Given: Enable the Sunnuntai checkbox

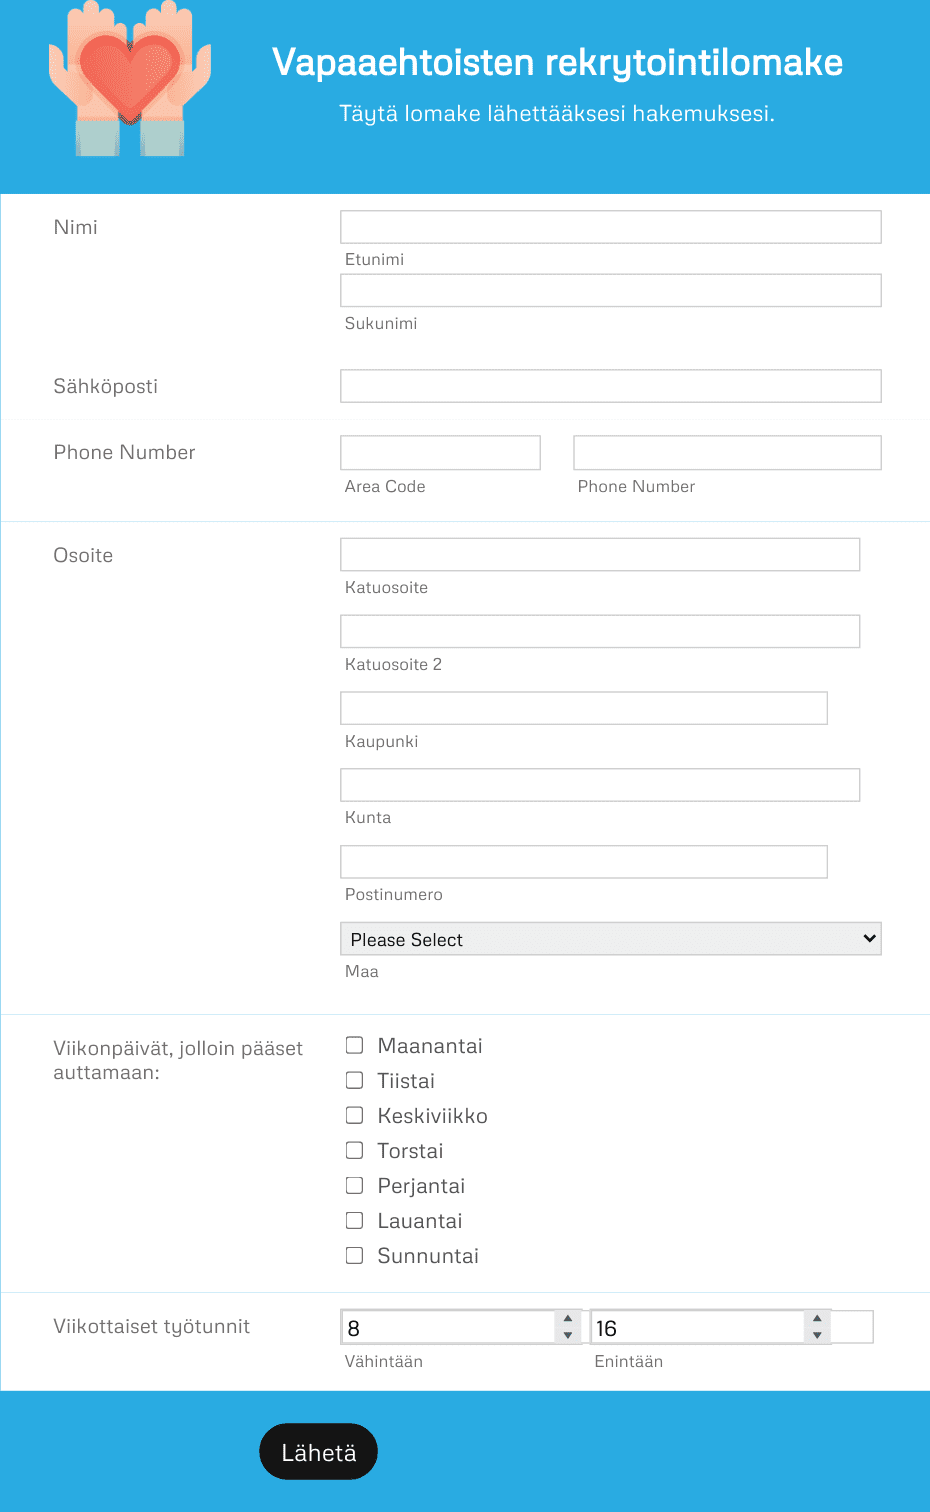Looking at the screenshot, I should pyautogui.click(x=354, y=1255).
